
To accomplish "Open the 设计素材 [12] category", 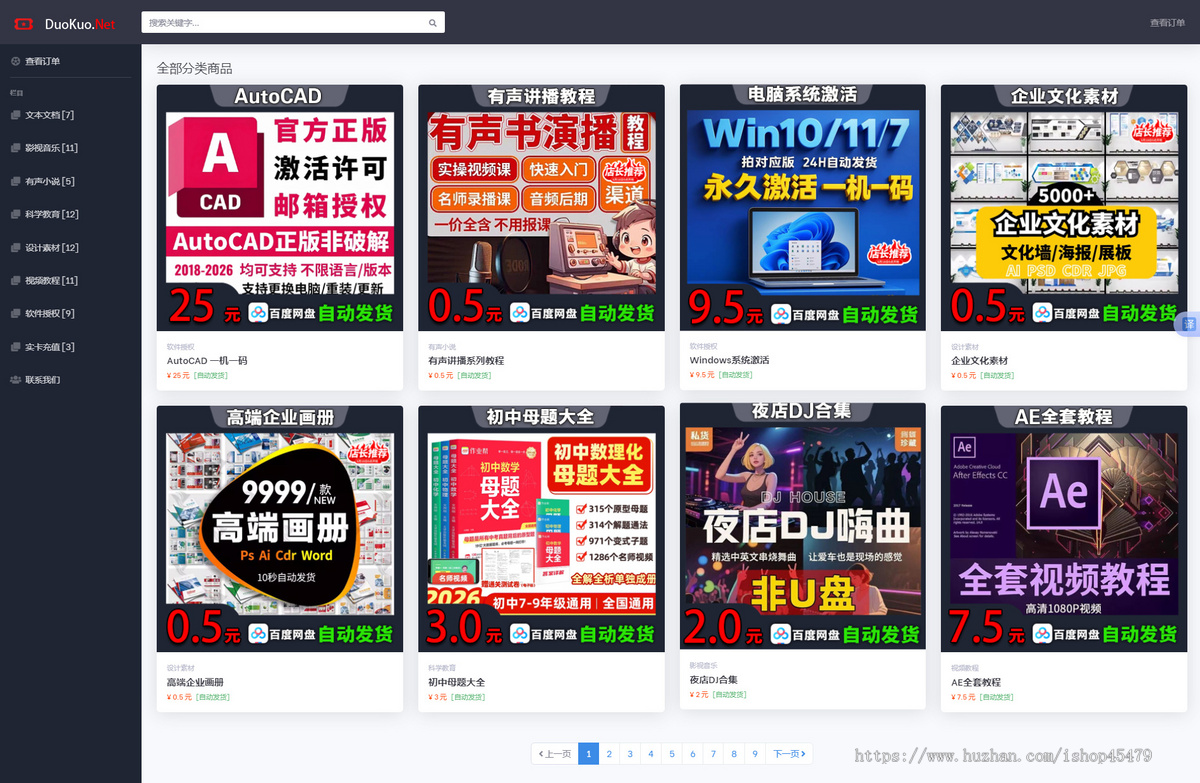I will point(51,247).
